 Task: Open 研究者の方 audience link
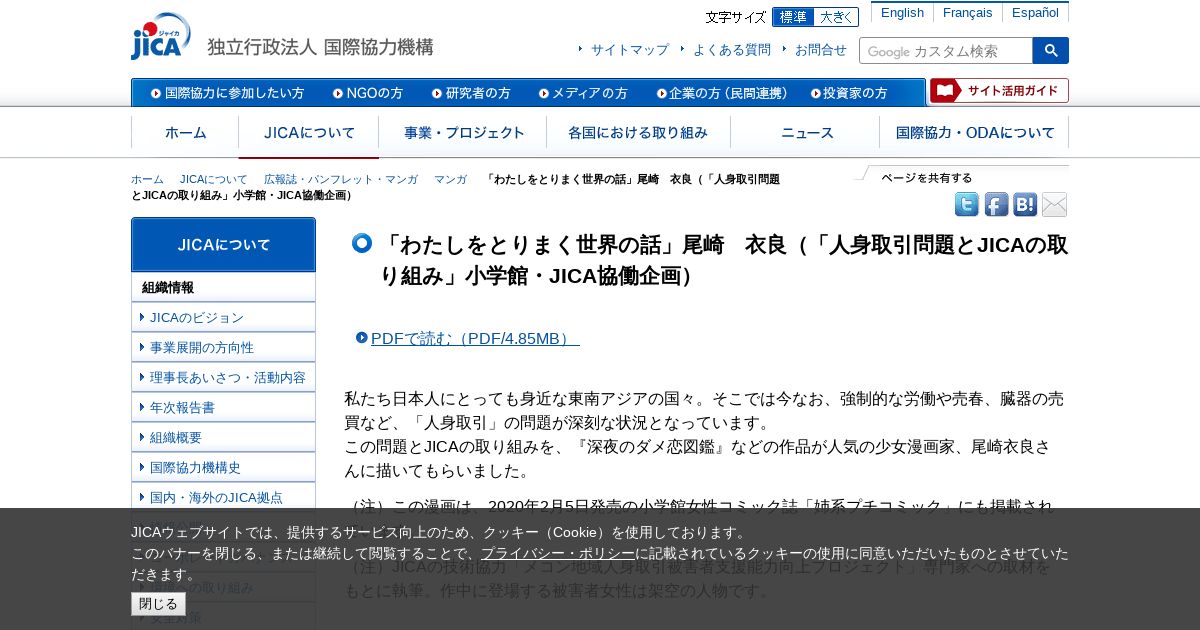pos(471,93)
